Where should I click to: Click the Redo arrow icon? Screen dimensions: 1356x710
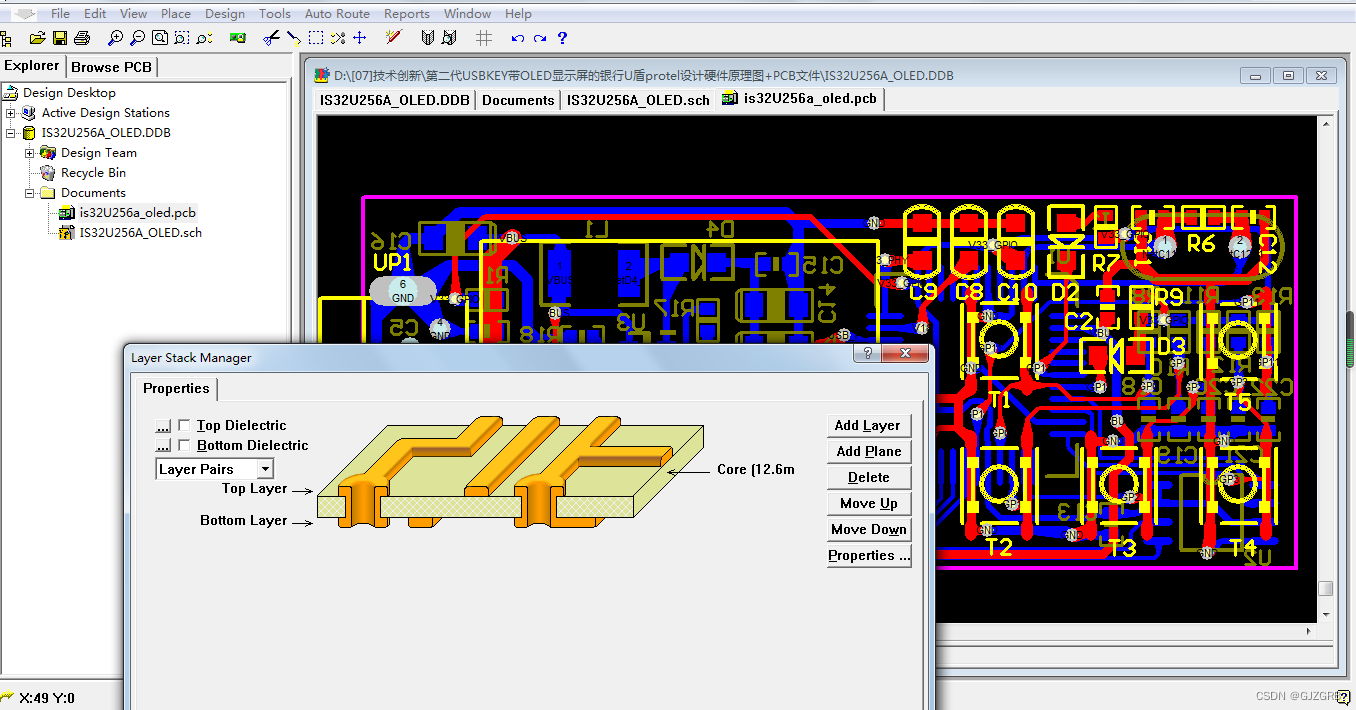(540, 37)
